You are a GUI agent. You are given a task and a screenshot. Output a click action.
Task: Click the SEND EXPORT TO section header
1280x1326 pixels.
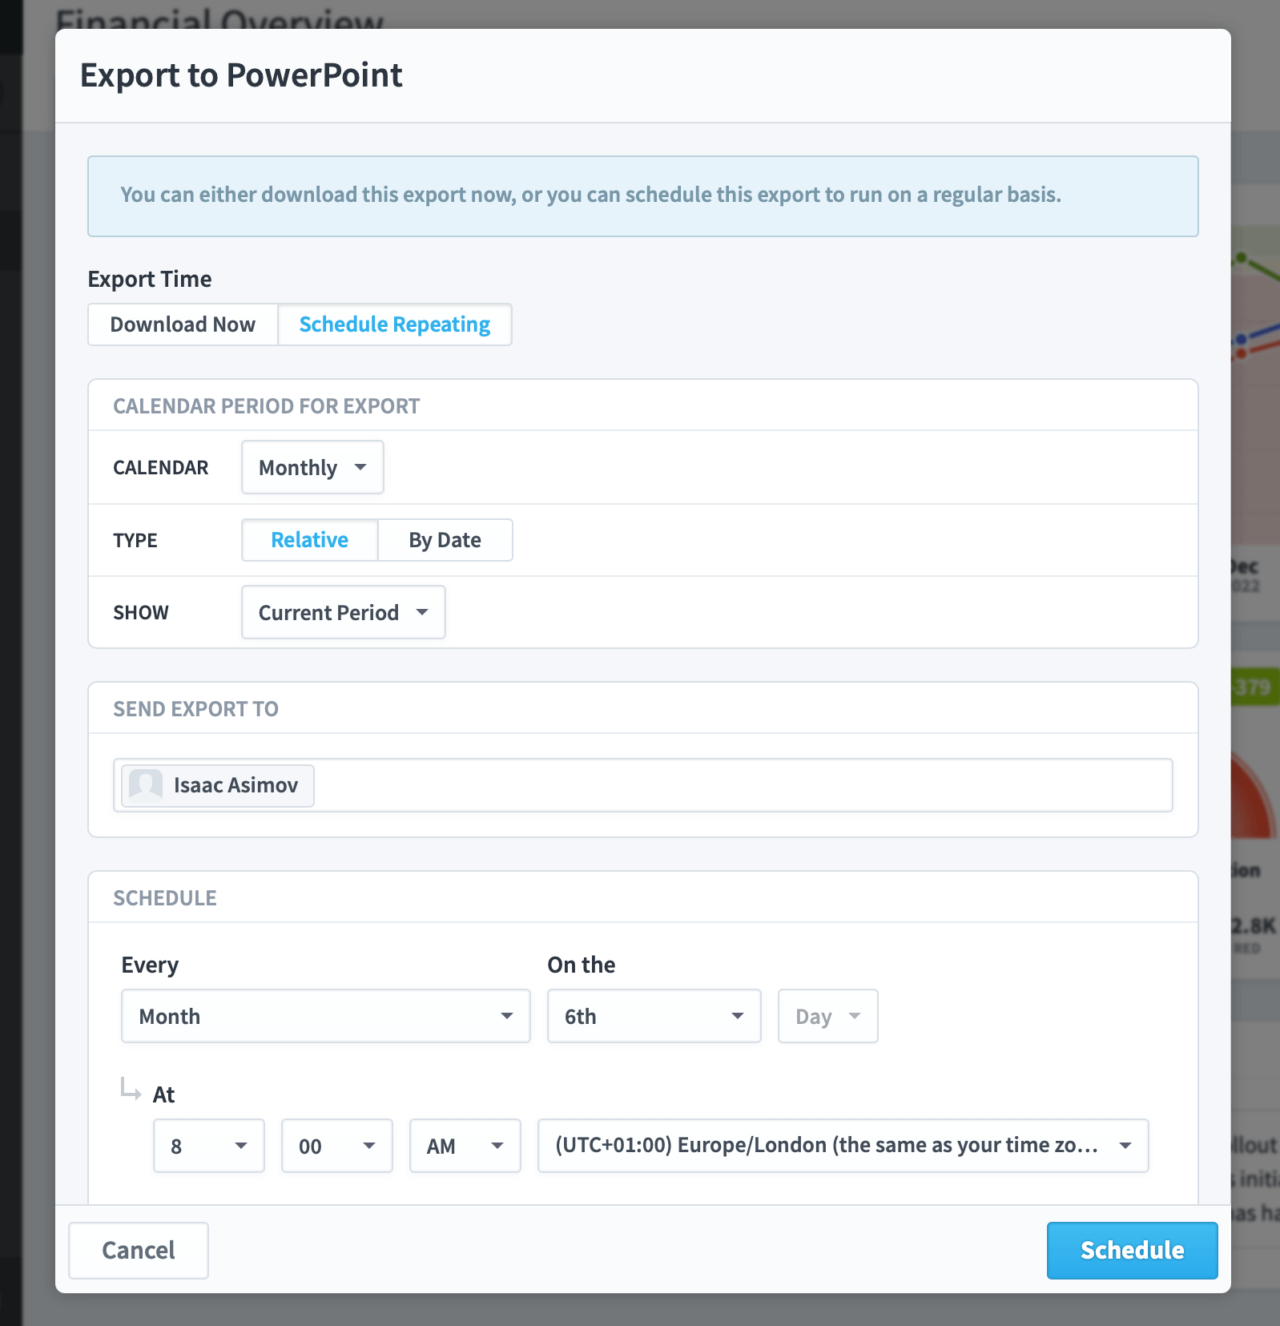[195, 708]
